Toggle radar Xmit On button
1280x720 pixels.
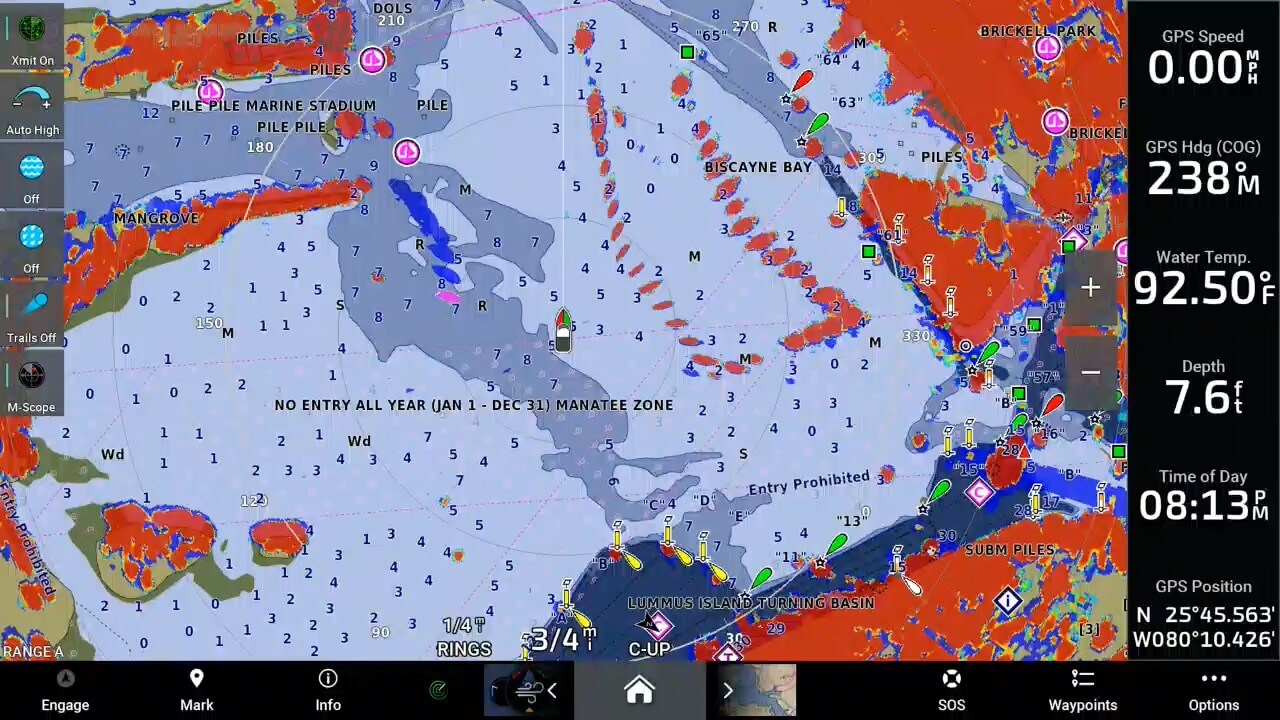click(x=32, y=38)
